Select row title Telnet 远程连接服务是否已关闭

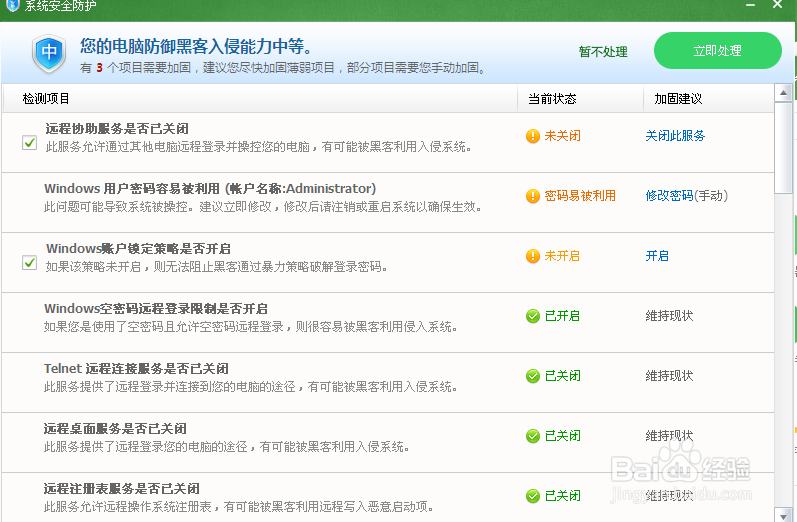pos(136,369)
